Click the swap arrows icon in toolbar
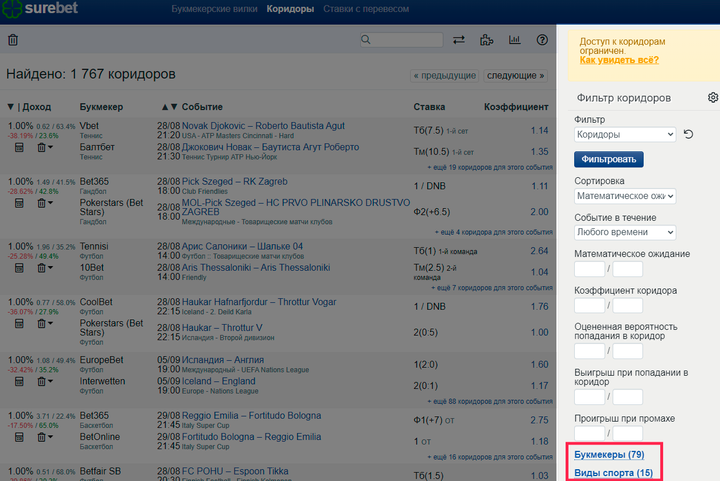The image size is (720, 481). click(x=459, y=40)
